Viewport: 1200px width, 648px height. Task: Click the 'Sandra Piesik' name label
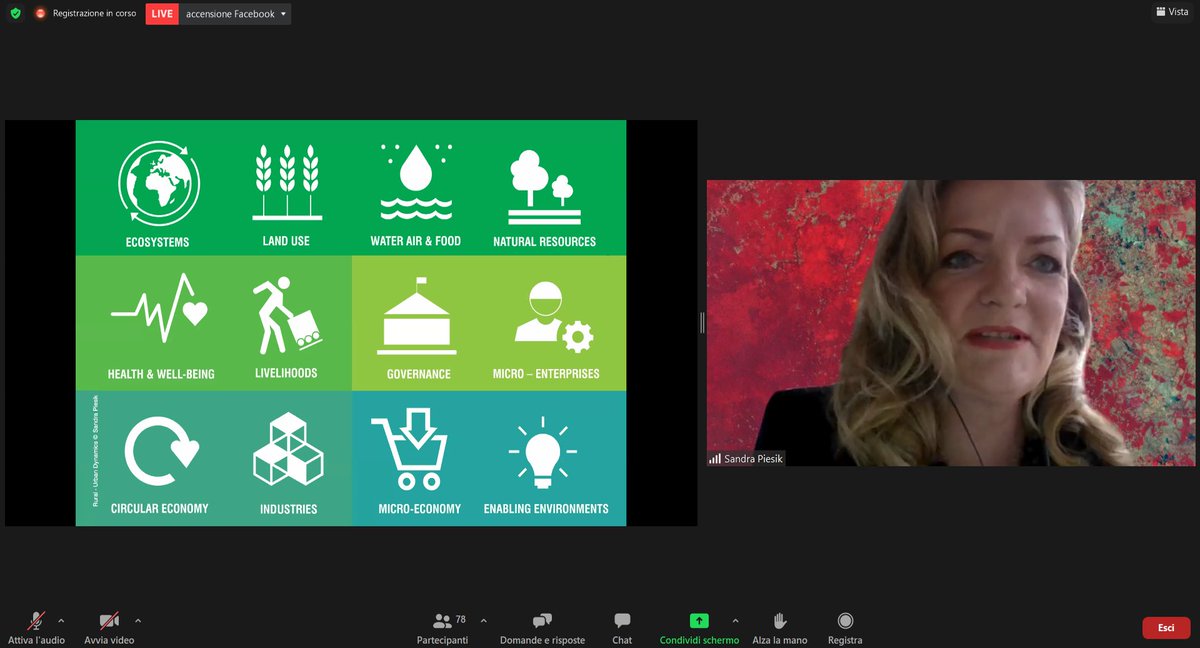coord(755,459)
